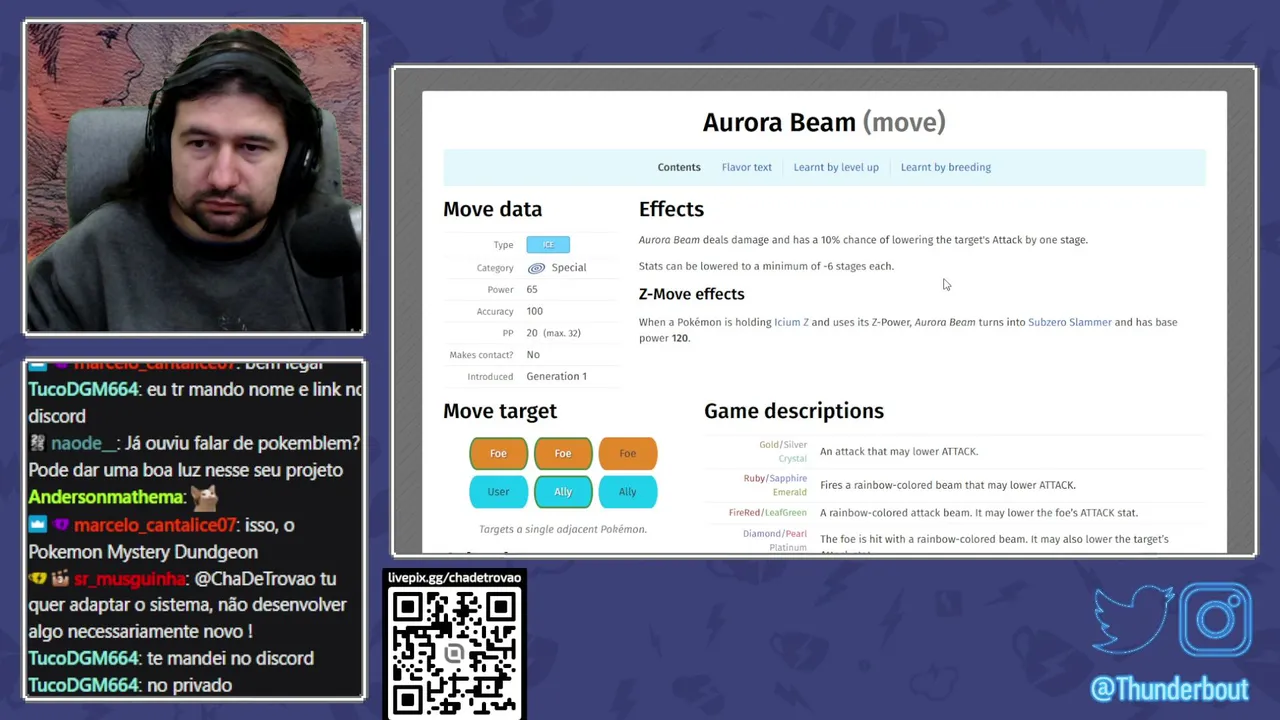Open the Subzero Slammer link

coord(1070,322)
